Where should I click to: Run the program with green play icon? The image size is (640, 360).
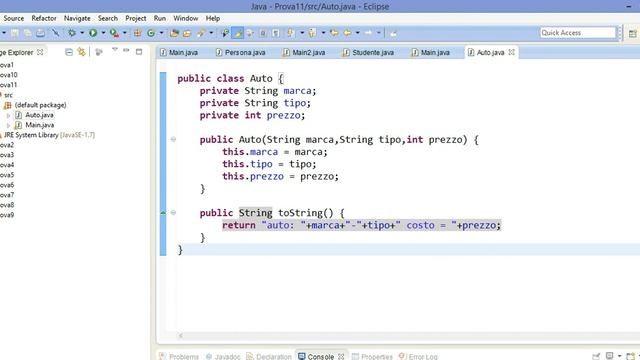93,33
